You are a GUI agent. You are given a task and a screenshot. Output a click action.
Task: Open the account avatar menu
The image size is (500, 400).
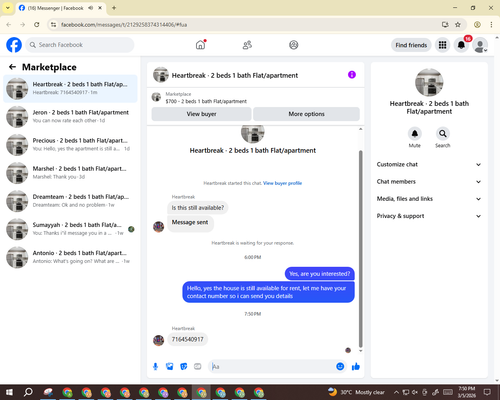click(x=480, y=45)
